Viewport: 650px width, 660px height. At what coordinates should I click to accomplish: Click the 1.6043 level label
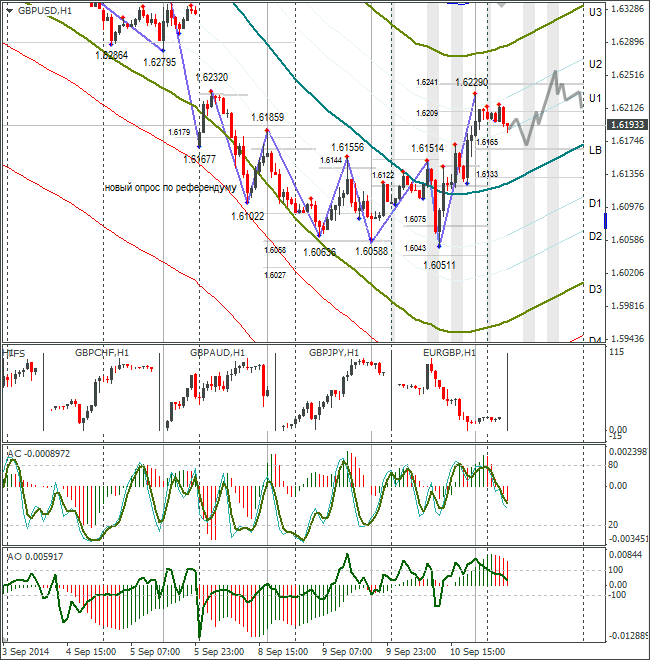pos(415,248)
